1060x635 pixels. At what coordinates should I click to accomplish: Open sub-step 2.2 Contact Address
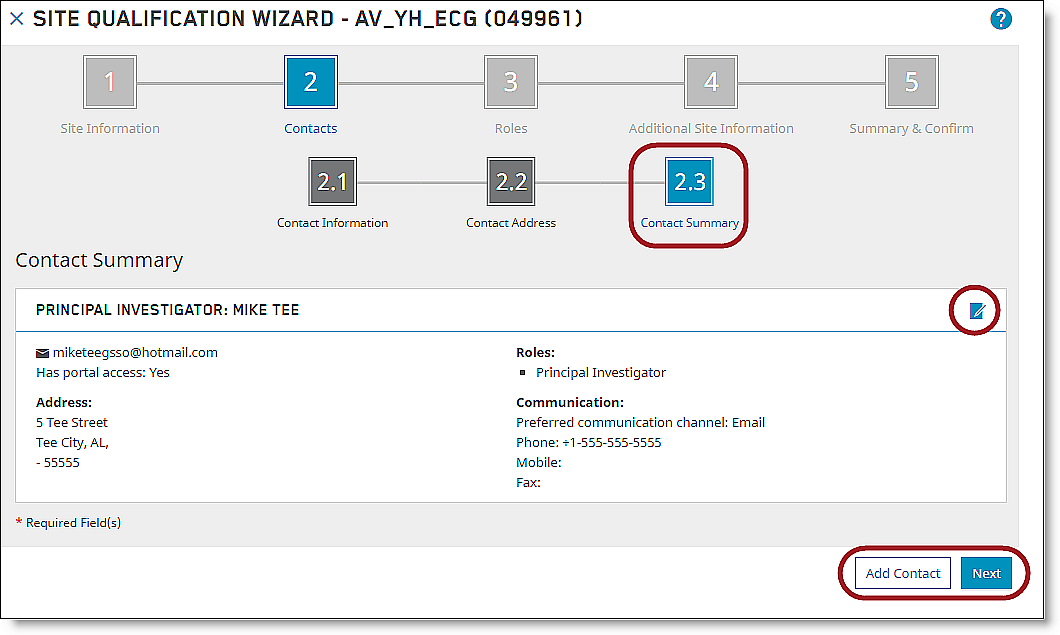511,182
